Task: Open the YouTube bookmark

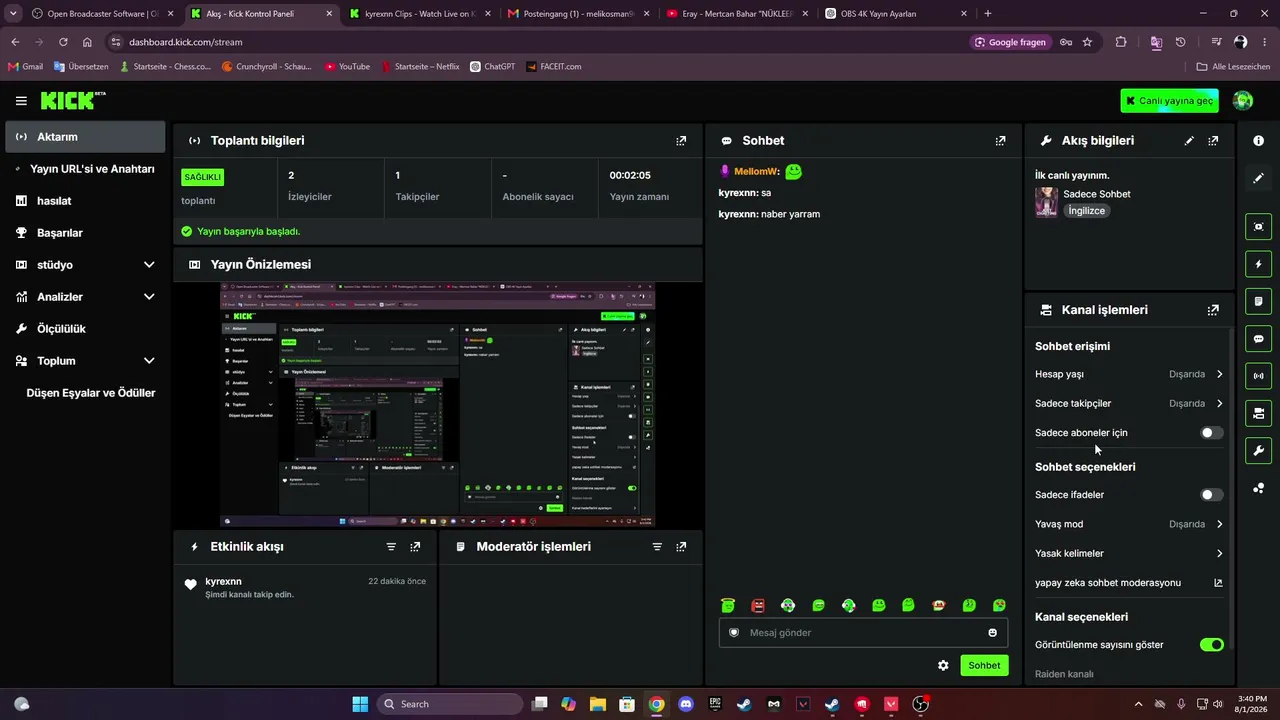Action: pos(347,66)
